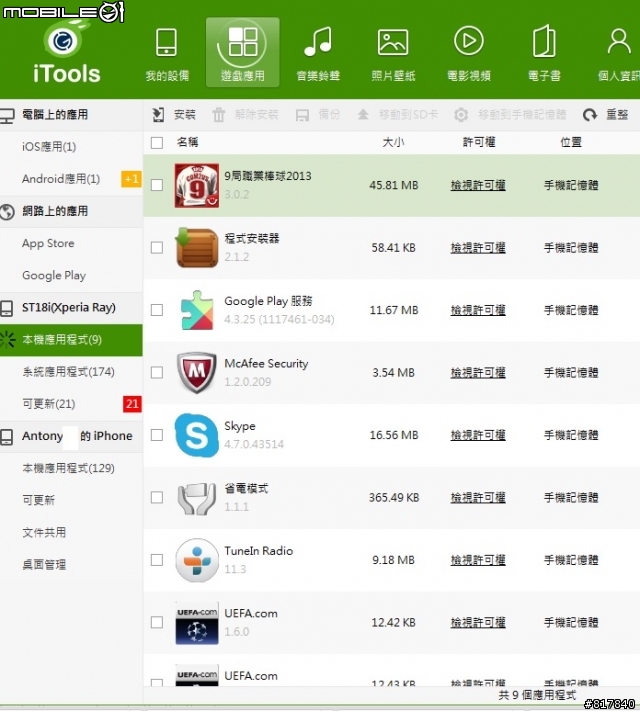Open 檢視許可權 for McAfee Security
The width and height of the screenshot is (640, 712).
click(478, 373)
